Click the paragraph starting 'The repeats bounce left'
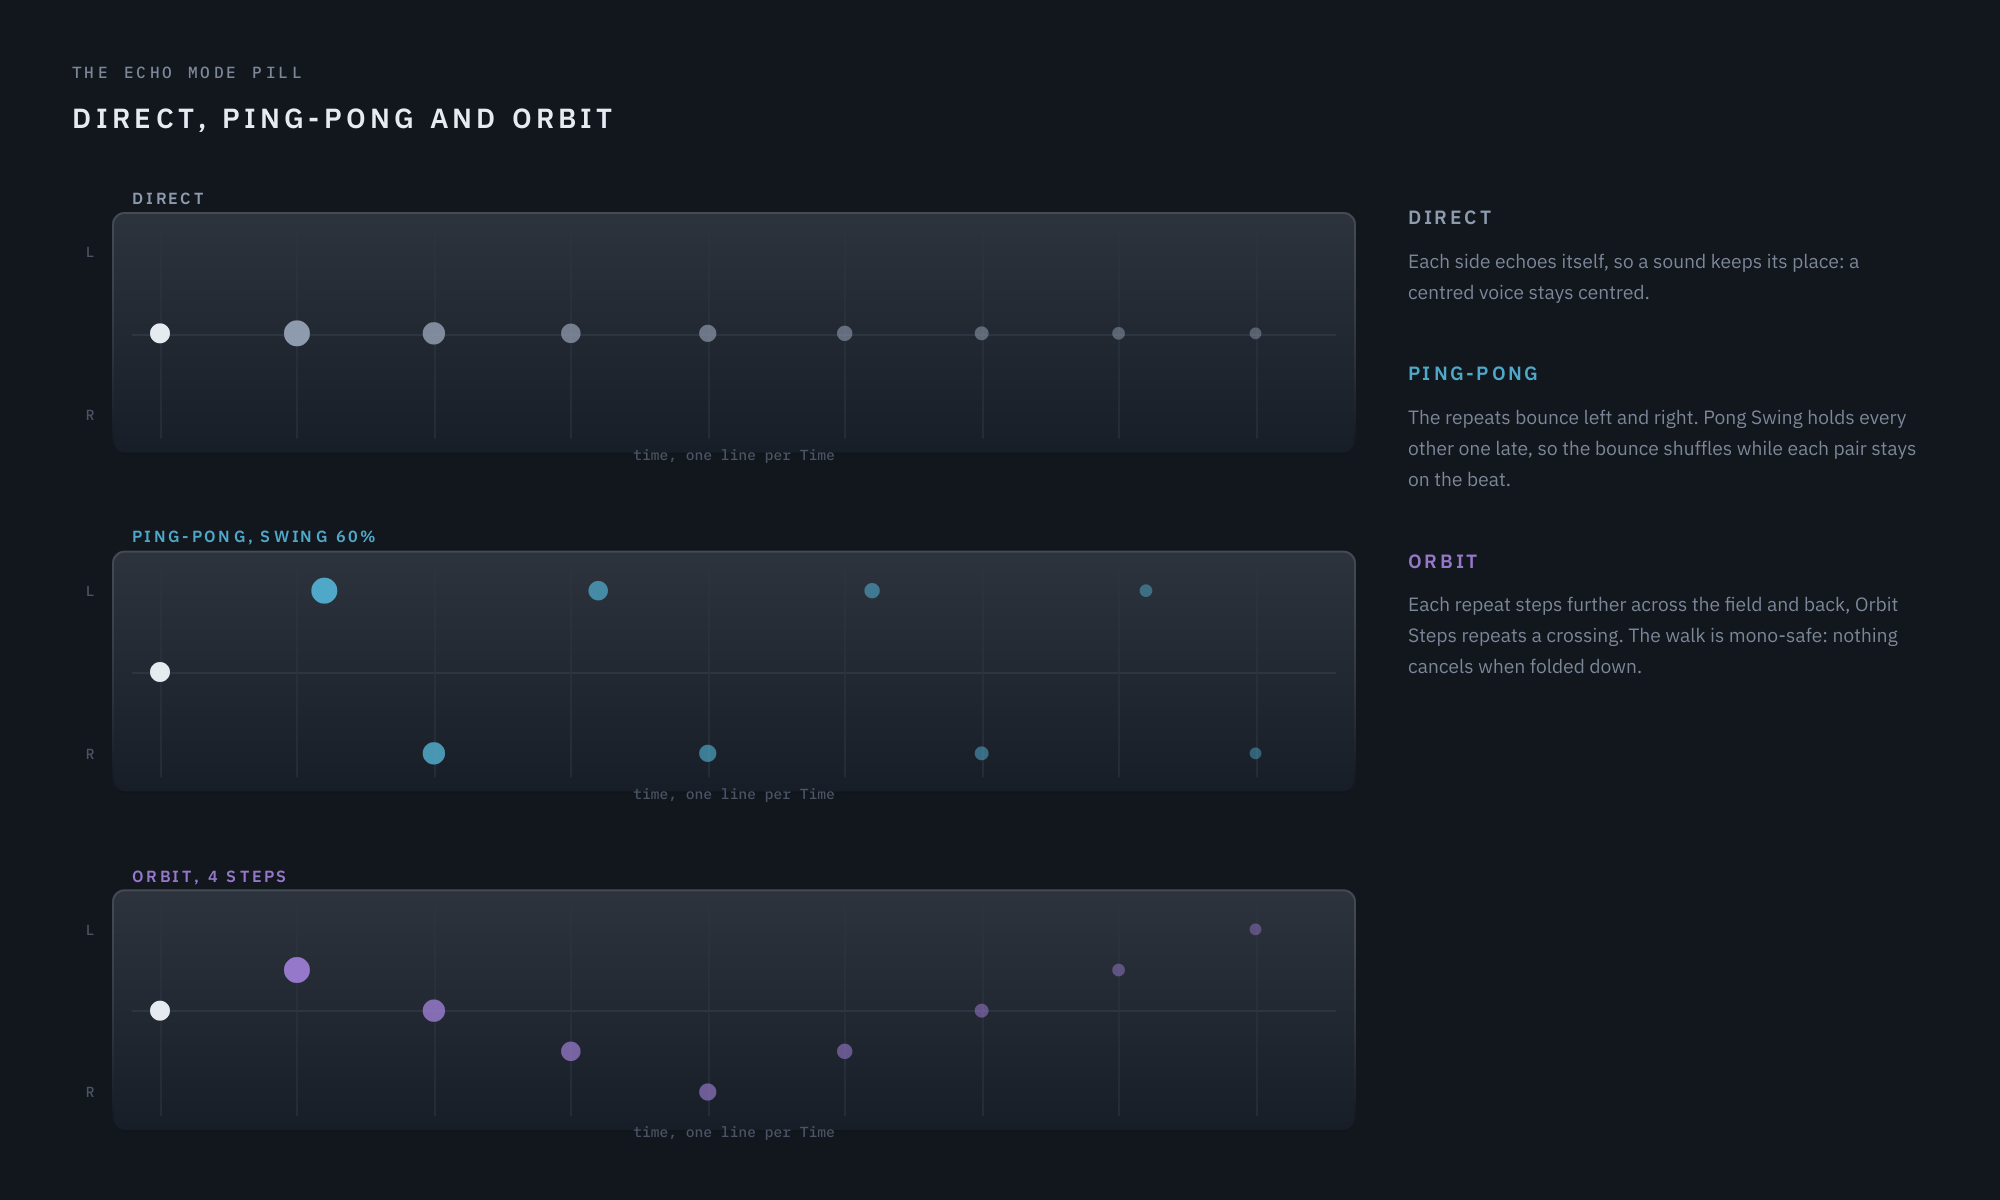 coord(1662,448)
